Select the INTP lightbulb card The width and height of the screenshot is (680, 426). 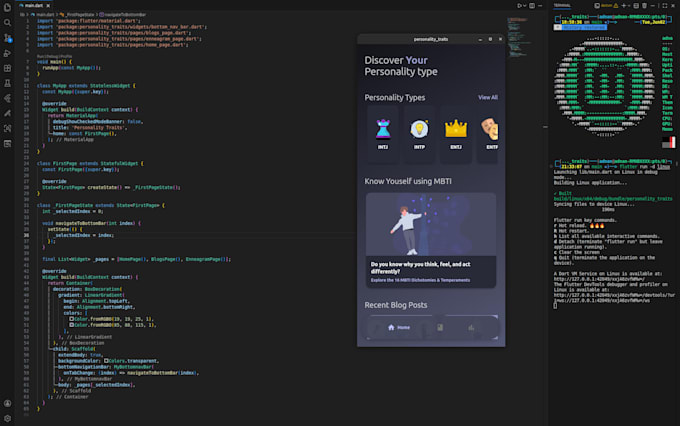419,134
